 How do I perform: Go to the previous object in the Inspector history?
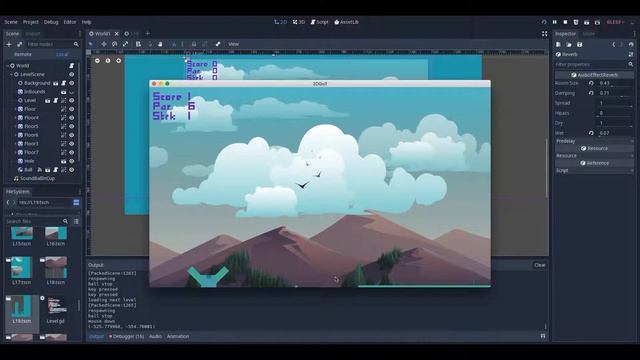(x=613, y=44)
